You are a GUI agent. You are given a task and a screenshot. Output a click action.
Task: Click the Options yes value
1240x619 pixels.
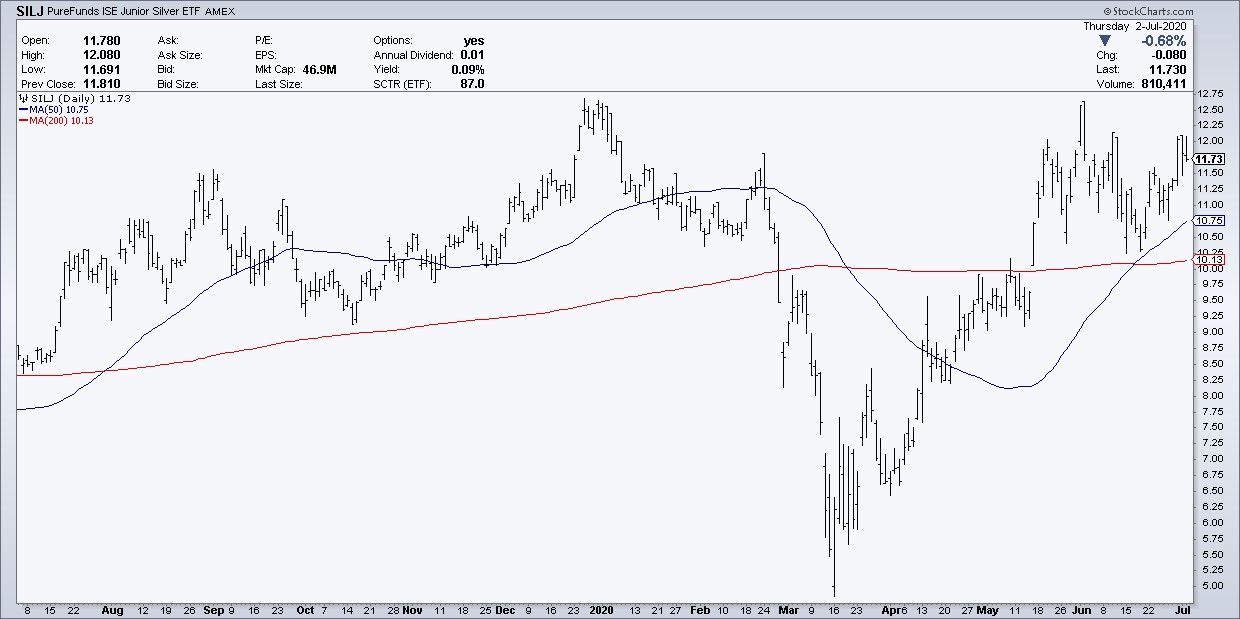pyautogui.click(x=473, y=41)
